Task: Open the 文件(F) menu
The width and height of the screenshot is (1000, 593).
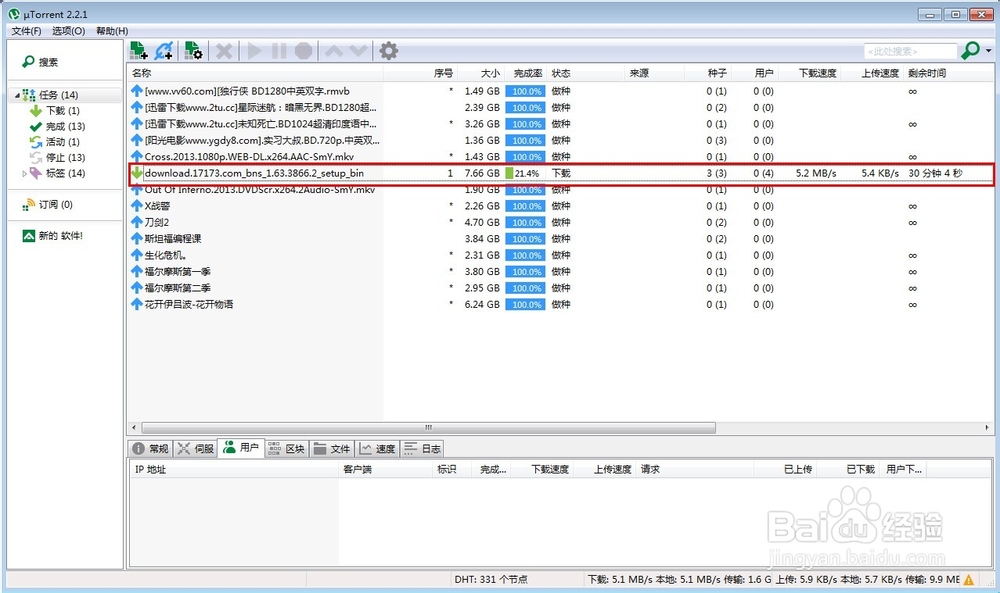Action: (x=26, y=31)
